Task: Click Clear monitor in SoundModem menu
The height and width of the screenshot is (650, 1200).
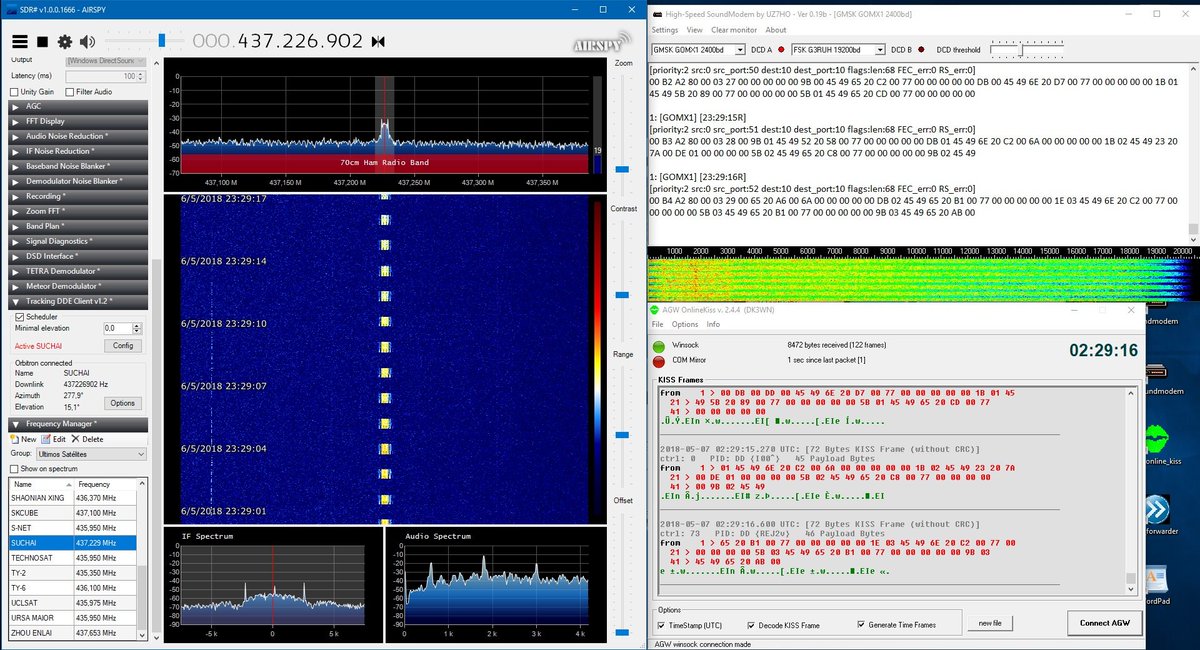Action: pos(733,30)
